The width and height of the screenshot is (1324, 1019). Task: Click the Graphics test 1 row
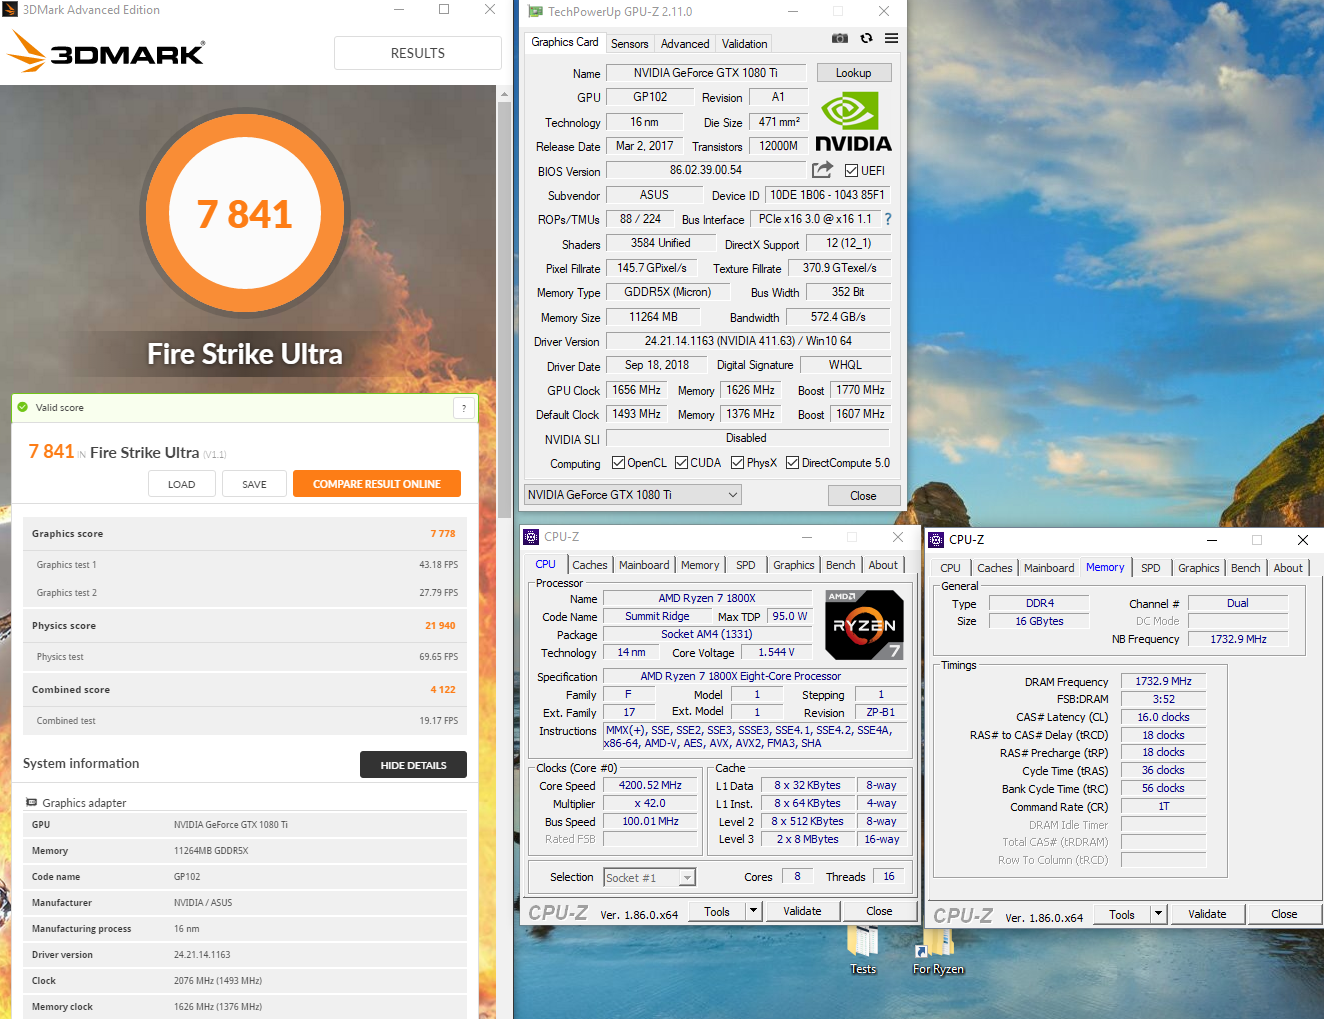tap(245, 565)
